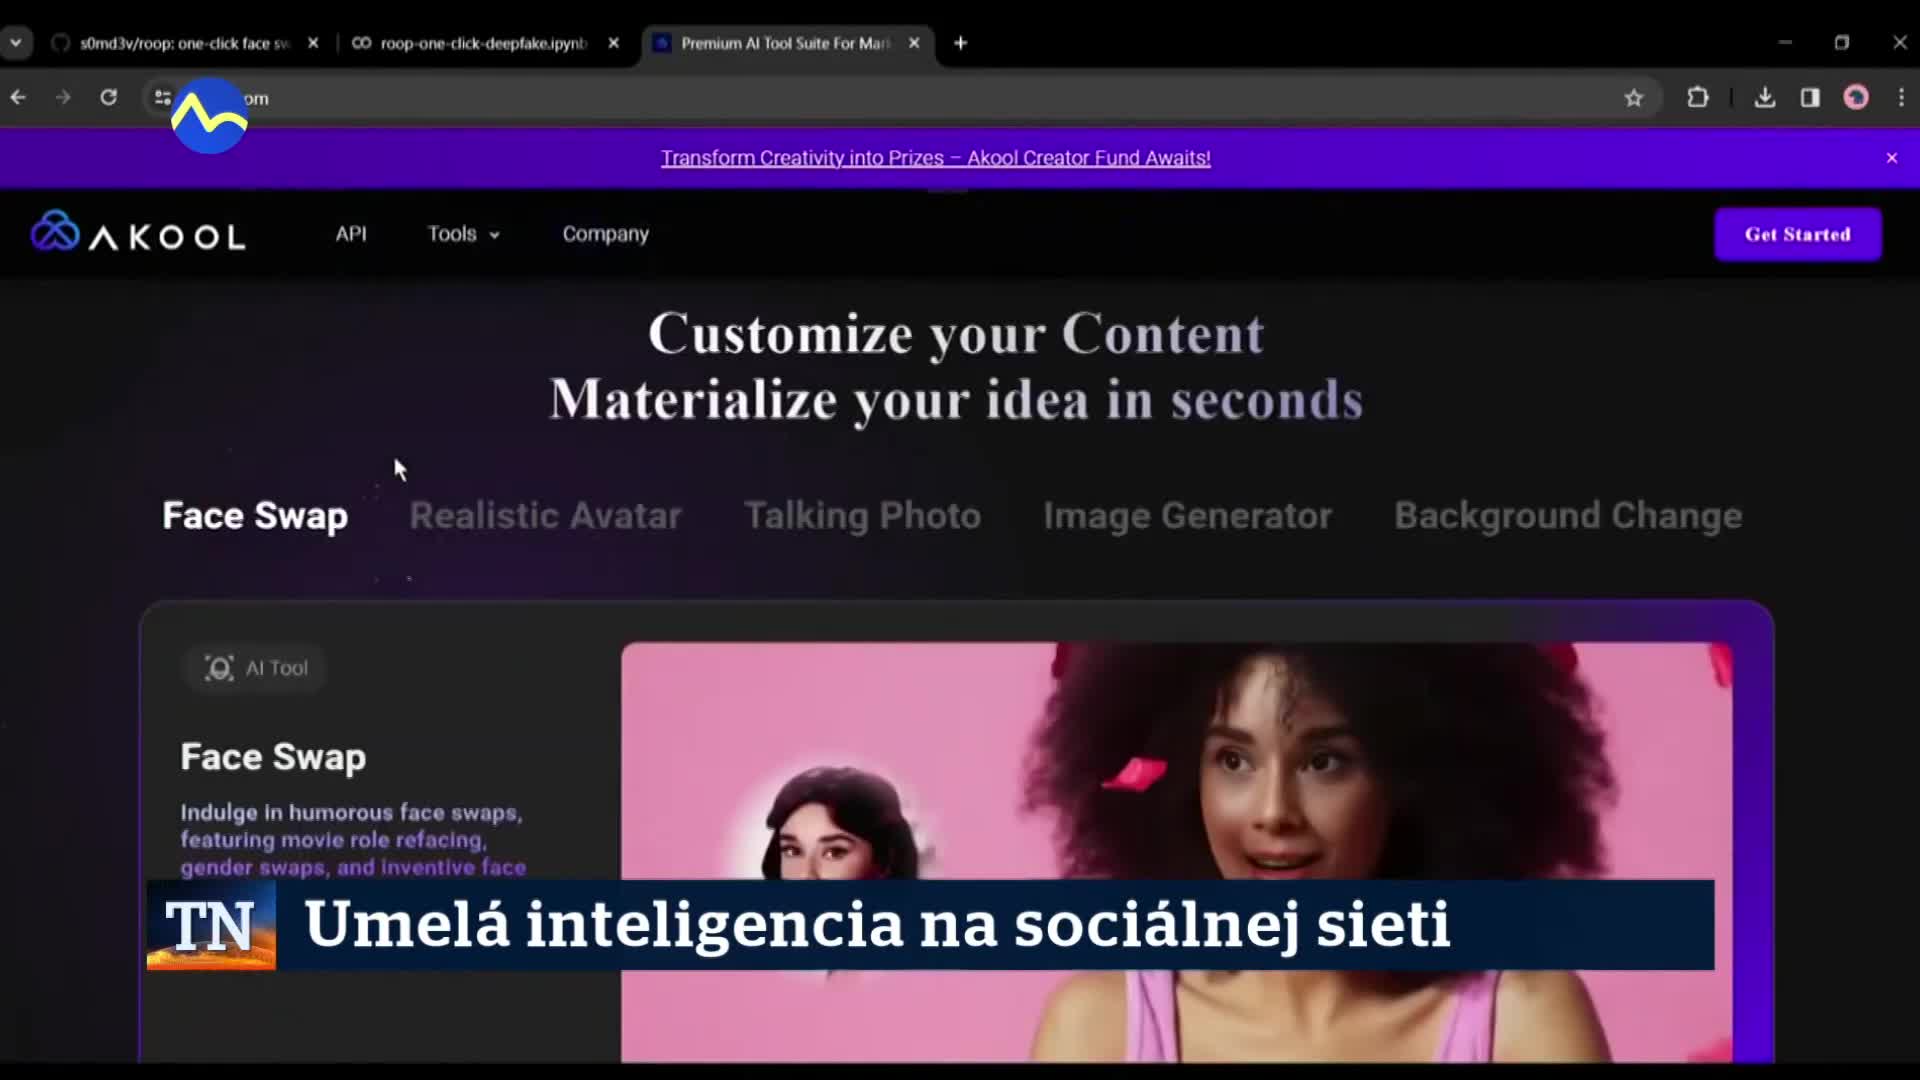The width and height of the screenshot is (1920, 1080).
Task: Switch to the roop-one-click-deepfake.ipynb tab
Action: [x=485, y=43]
